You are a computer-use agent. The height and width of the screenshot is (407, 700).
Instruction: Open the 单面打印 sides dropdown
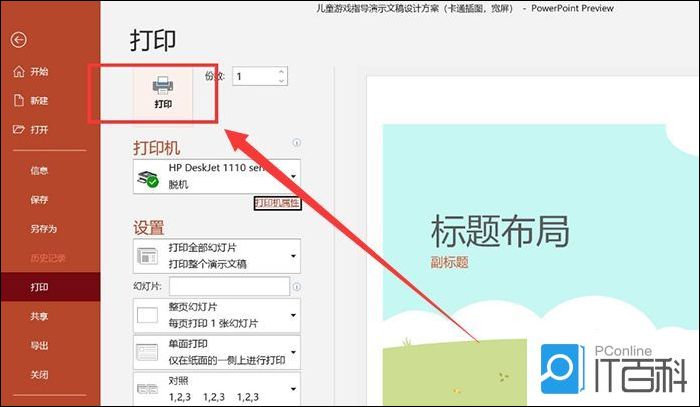(x=217, y=352)
